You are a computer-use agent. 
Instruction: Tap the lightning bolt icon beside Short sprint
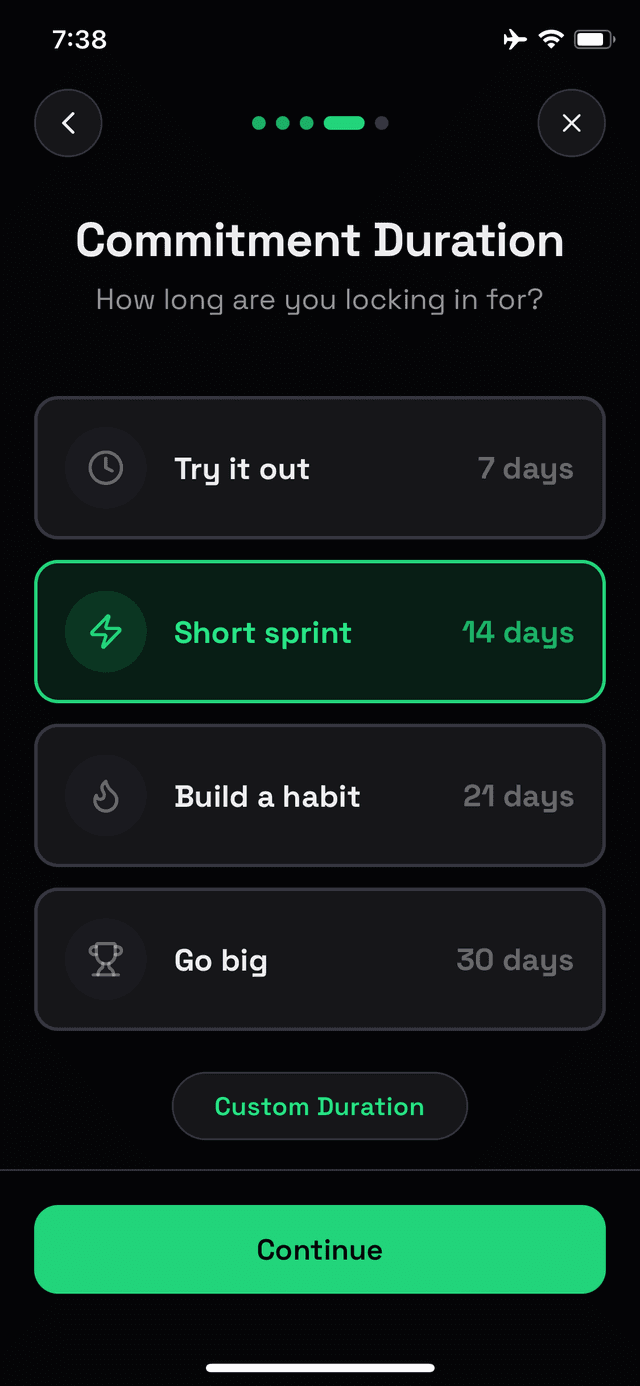click(105, 632)
